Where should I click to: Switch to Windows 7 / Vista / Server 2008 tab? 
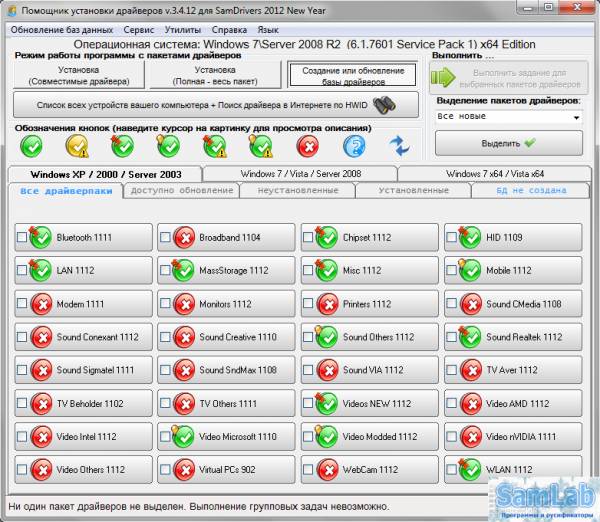(x=300, y=174)
